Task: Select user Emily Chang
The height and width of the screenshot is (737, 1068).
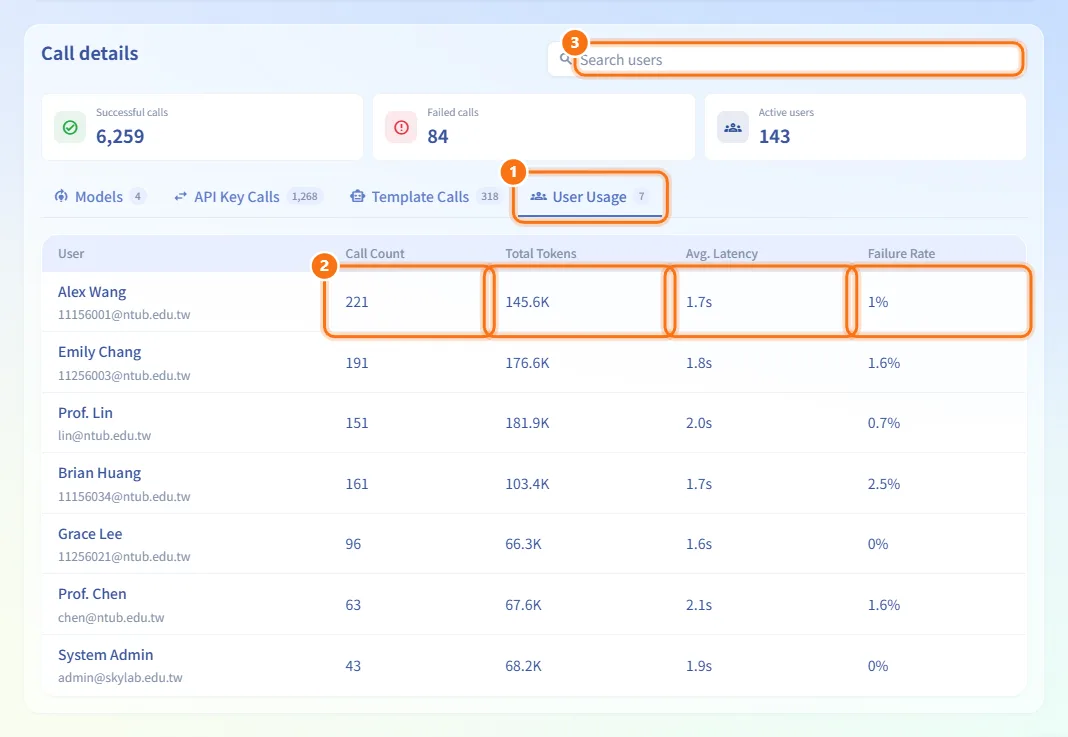Action: point(99,352)
